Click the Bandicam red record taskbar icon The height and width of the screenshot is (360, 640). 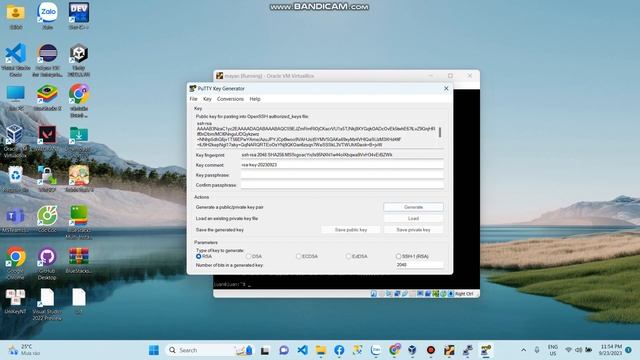pos(431,350)
